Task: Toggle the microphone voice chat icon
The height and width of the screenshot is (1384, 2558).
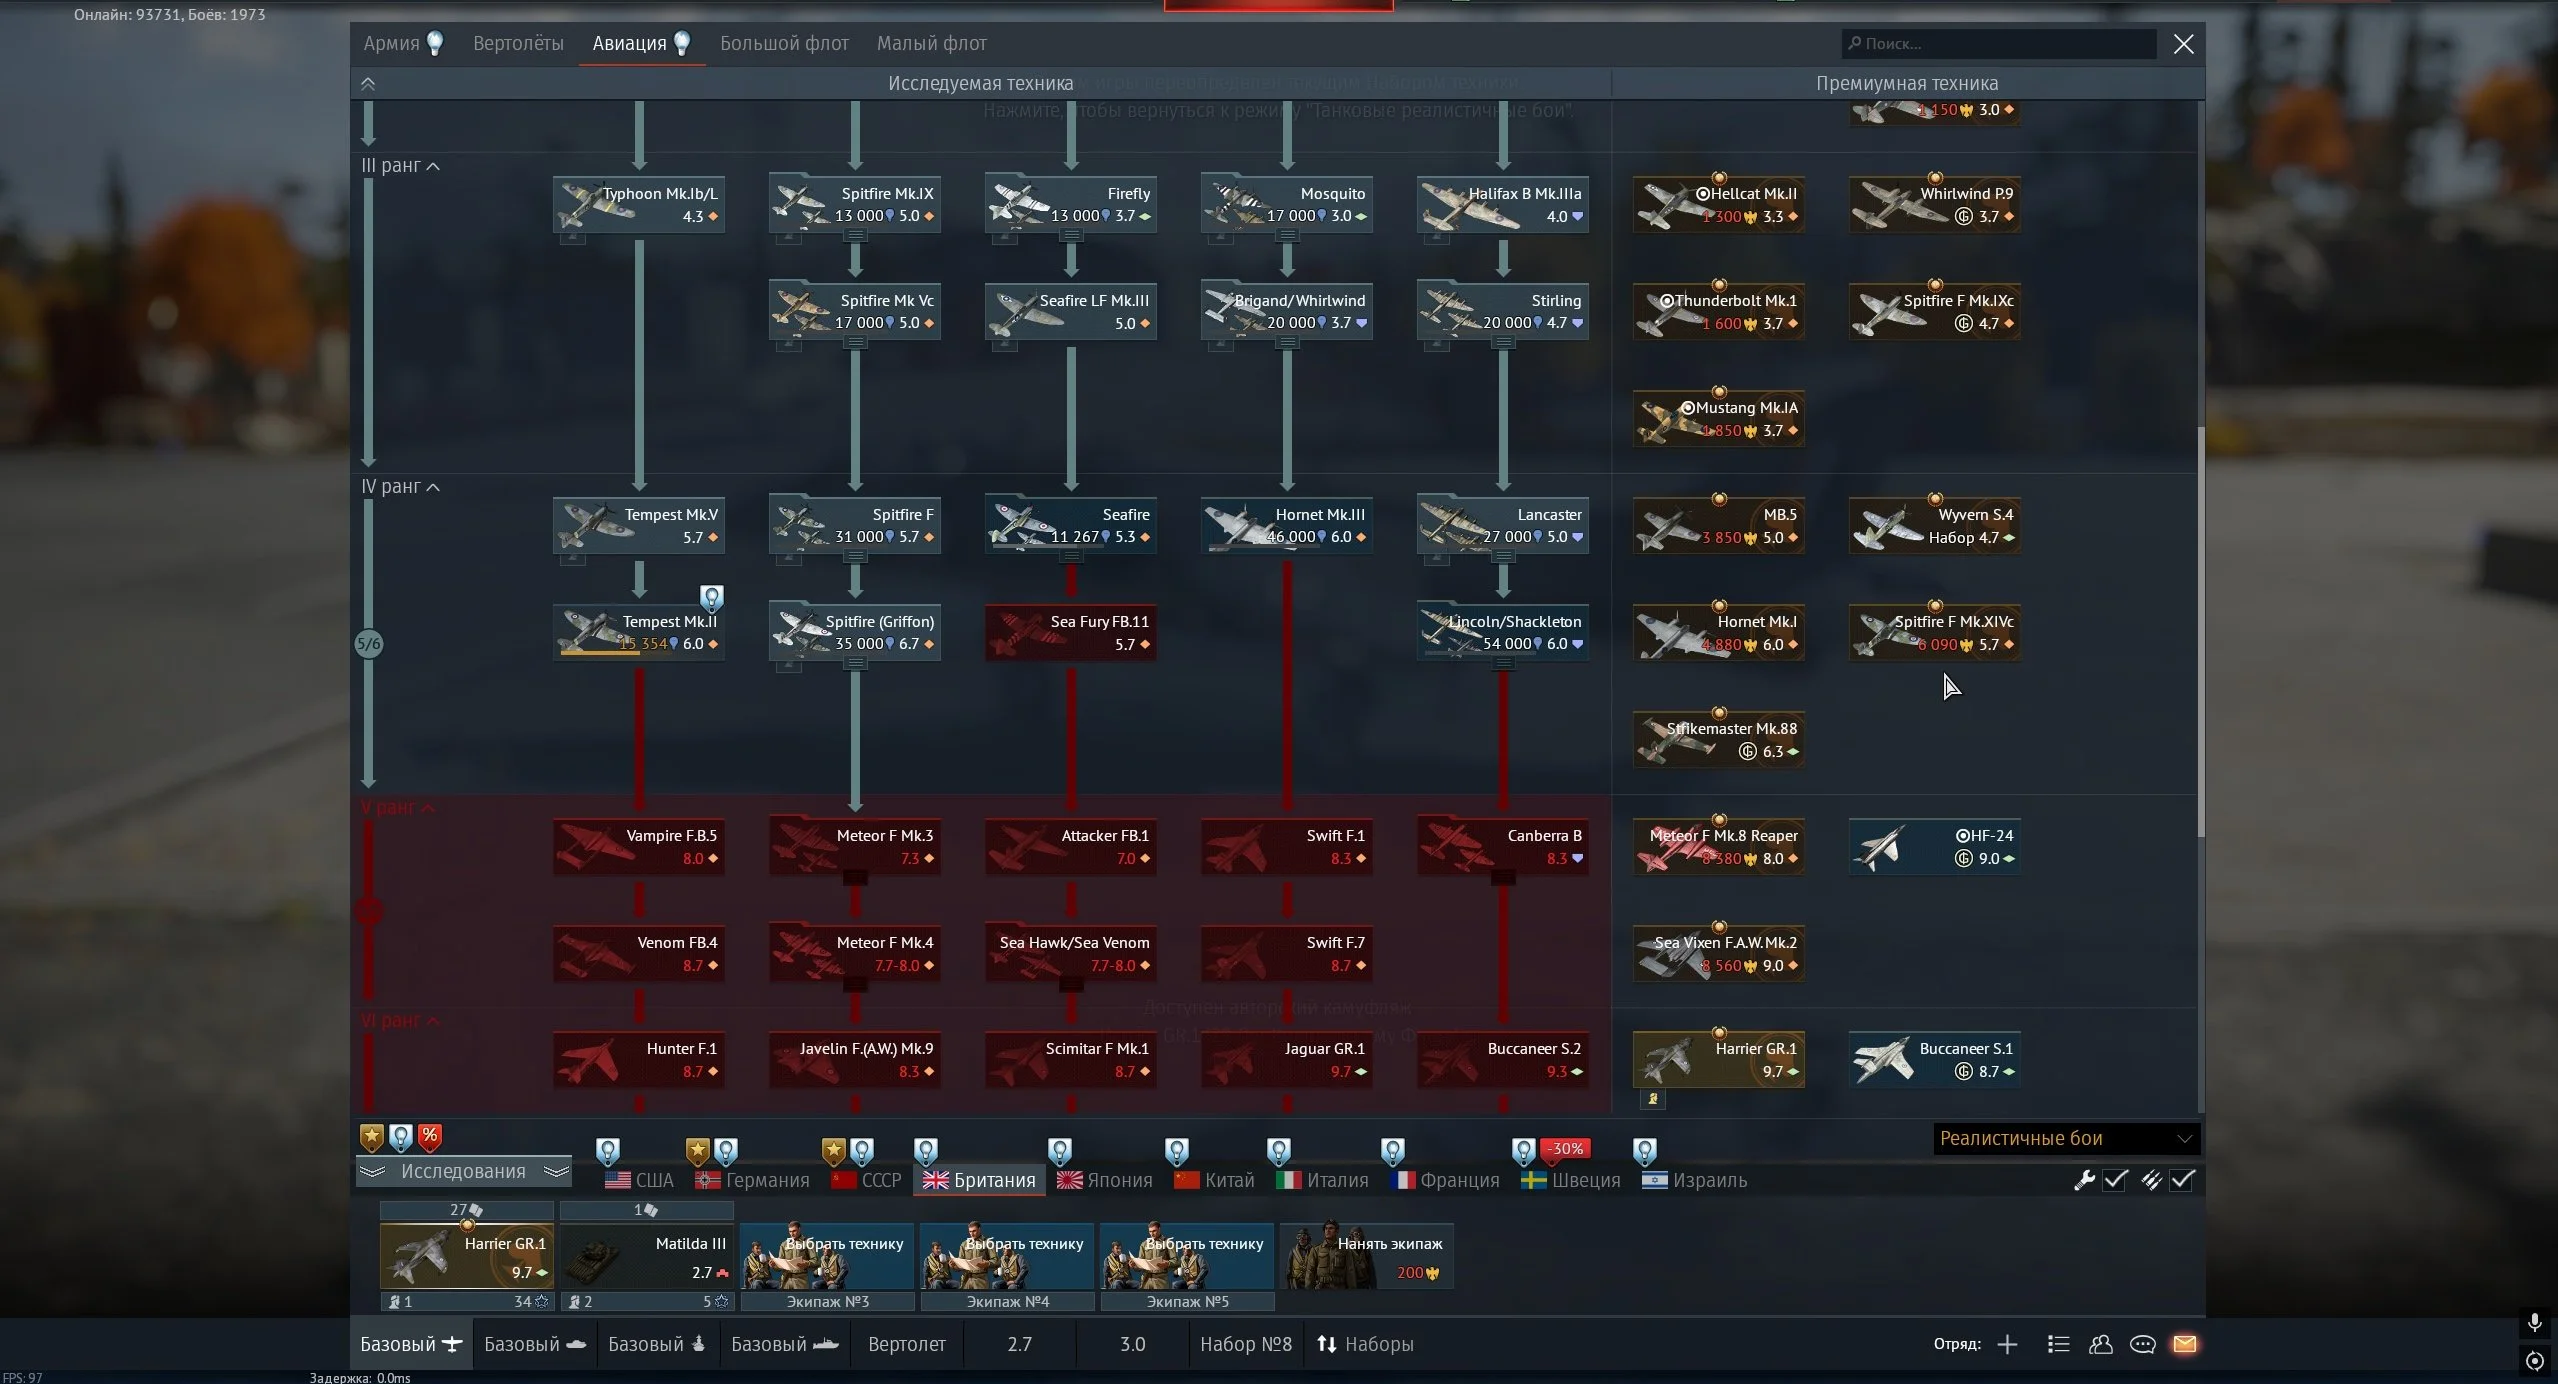Action: tap(2534, 1323)
